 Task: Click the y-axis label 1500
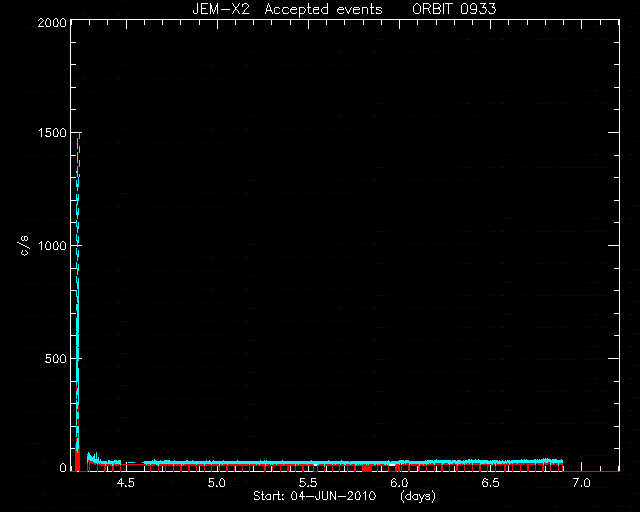pyautogui.click(x=52, y=133)
